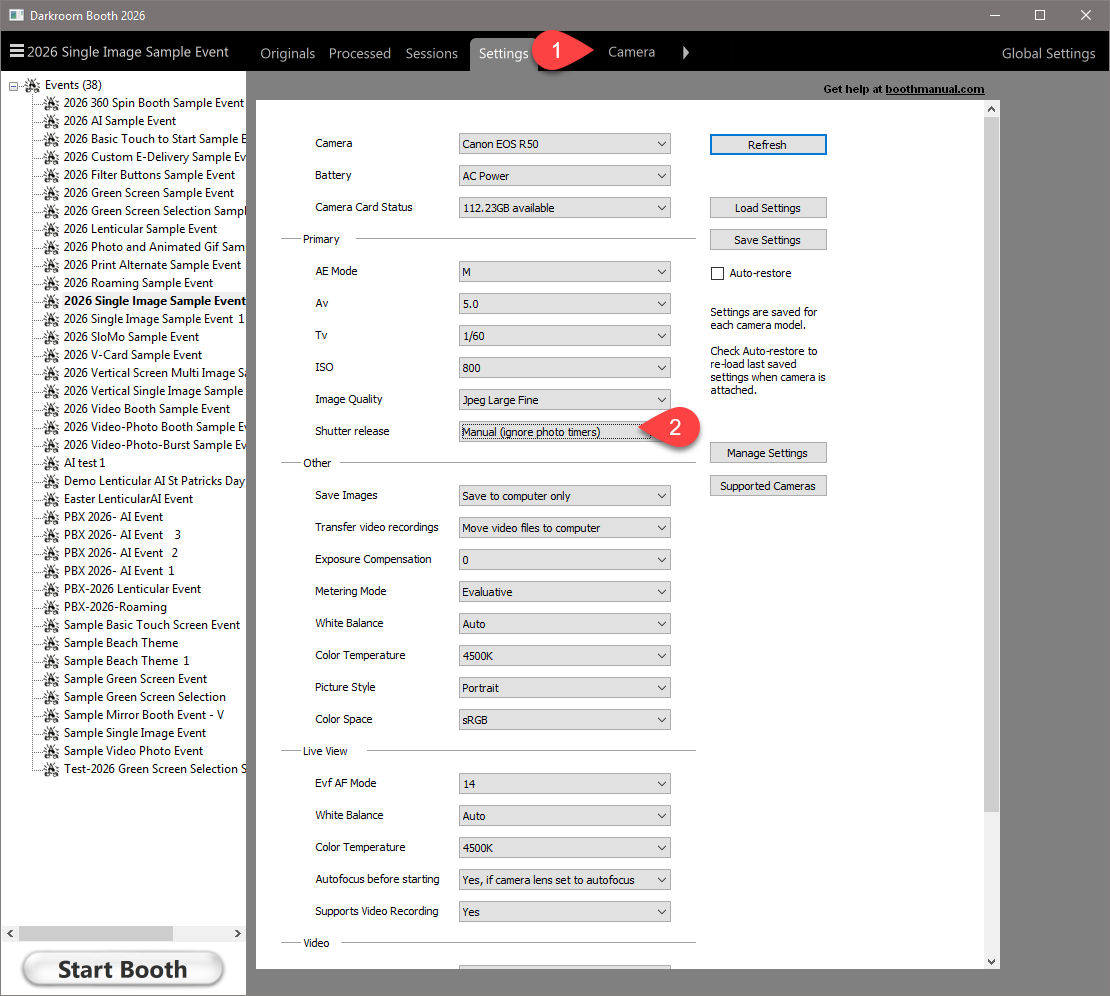Collapse the Events tree node

pyautogui.click(x=13, y=86)
